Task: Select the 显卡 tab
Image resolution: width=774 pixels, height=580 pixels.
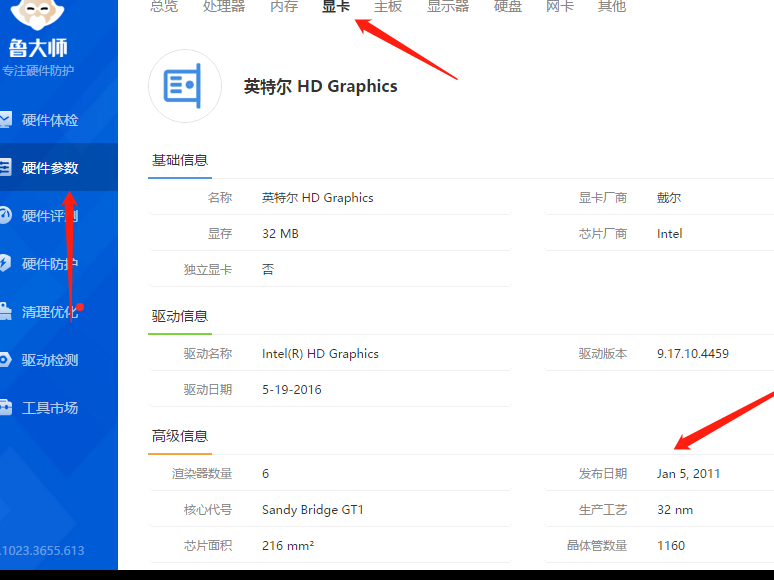Action: pyautogui.click(x=336, y=6)
